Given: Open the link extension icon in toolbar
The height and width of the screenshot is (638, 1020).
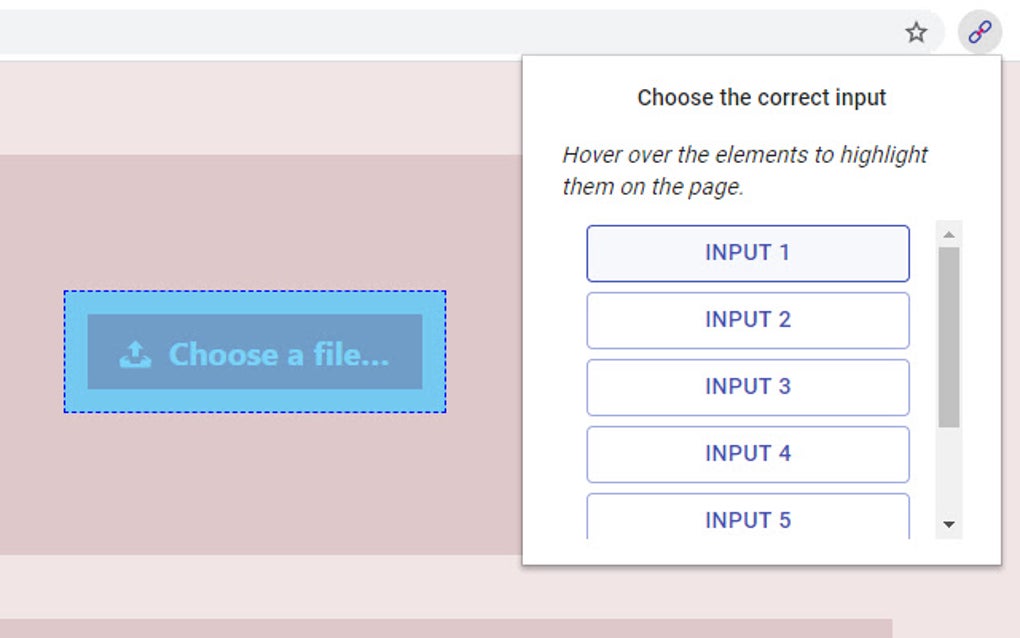Looking at the screenshot, I should click(x=979, y=33).
